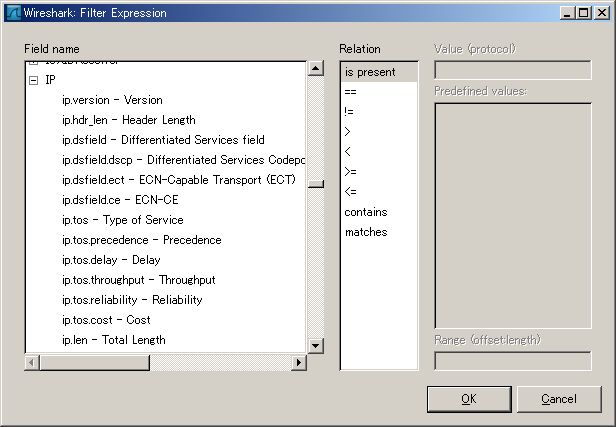Click the horizontal scrollbar thumb

pyautogui.click(x=94, y=362)
